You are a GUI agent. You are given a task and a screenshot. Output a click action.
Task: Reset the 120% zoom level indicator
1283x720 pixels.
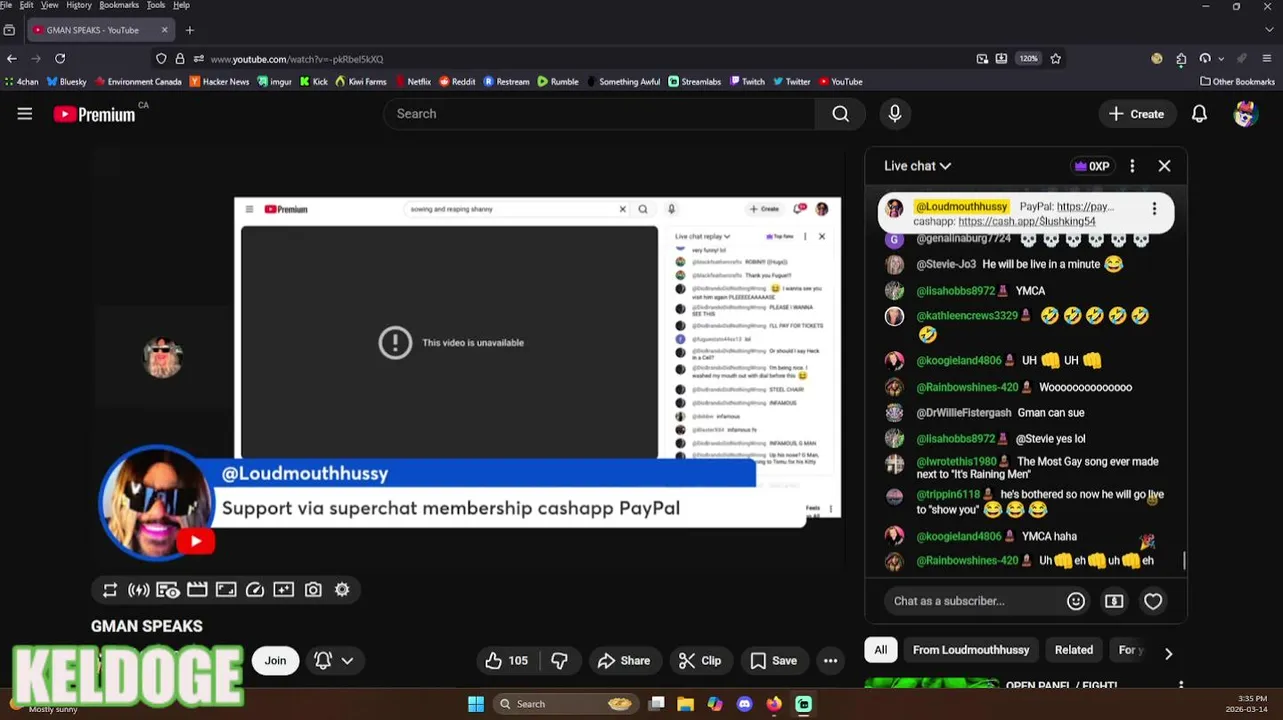tap(1028, 59)
